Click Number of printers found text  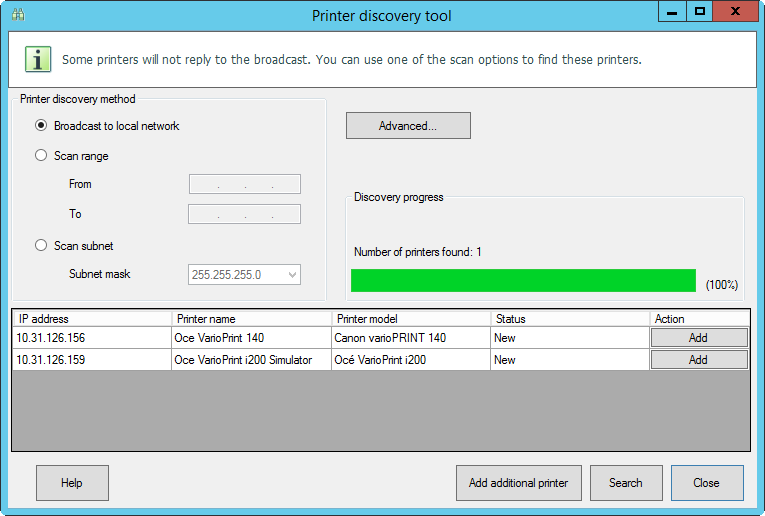tap(418, 252)
